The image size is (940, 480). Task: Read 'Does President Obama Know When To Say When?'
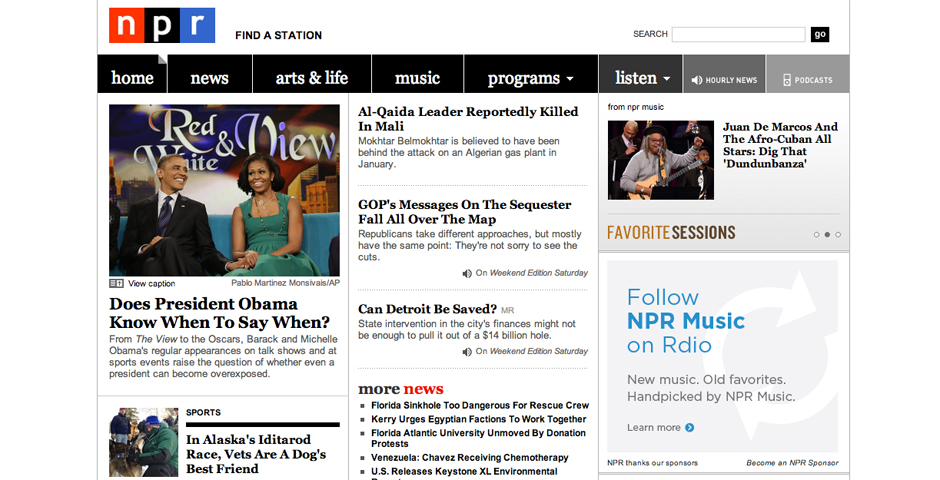(219, 313)
